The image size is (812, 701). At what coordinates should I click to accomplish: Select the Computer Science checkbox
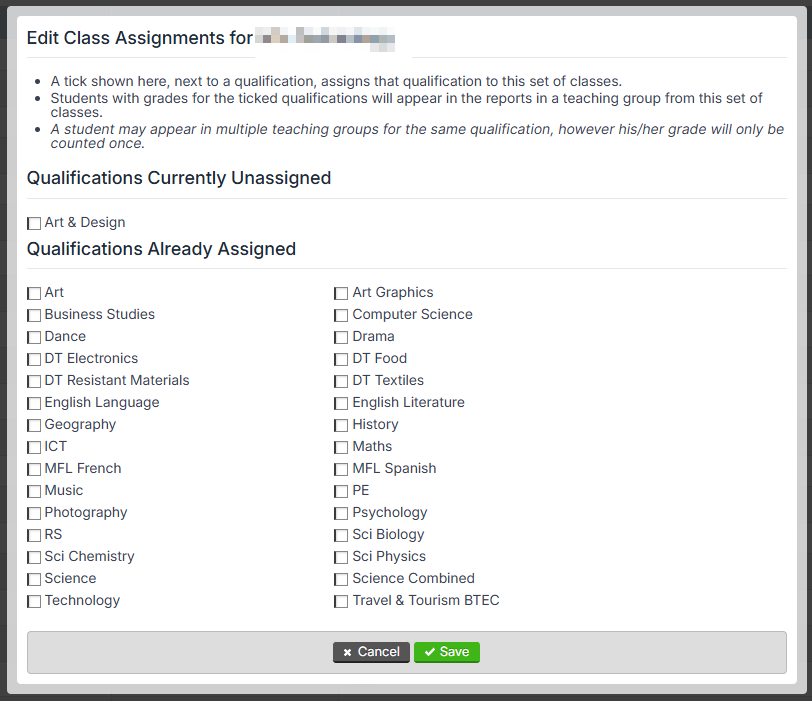click(341, 315)
